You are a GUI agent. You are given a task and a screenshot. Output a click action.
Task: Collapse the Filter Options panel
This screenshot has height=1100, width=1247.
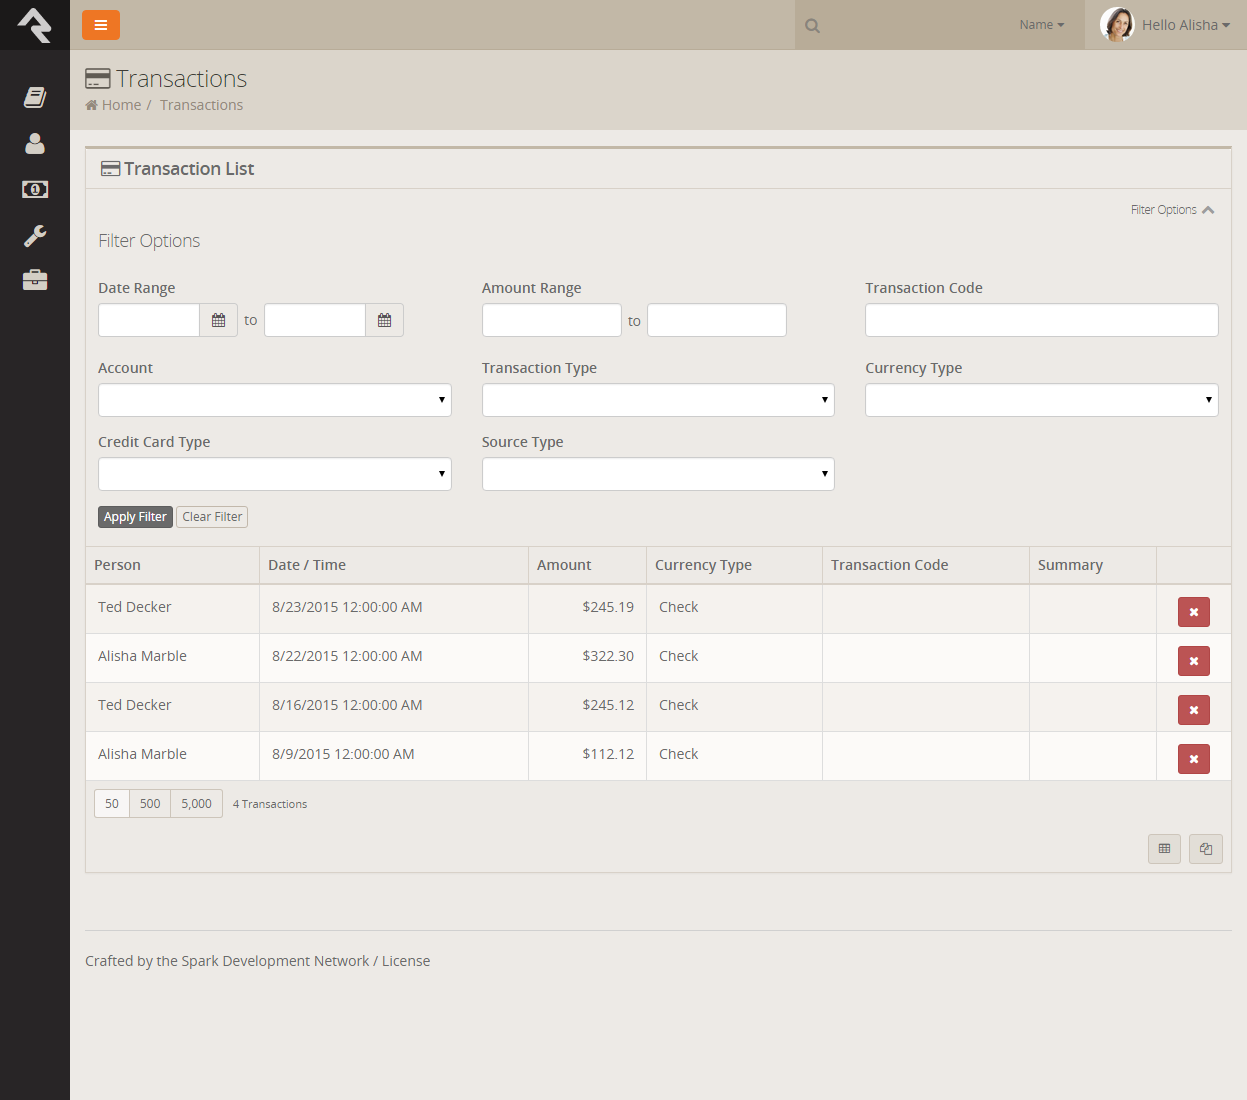[x=1172, y=210]
